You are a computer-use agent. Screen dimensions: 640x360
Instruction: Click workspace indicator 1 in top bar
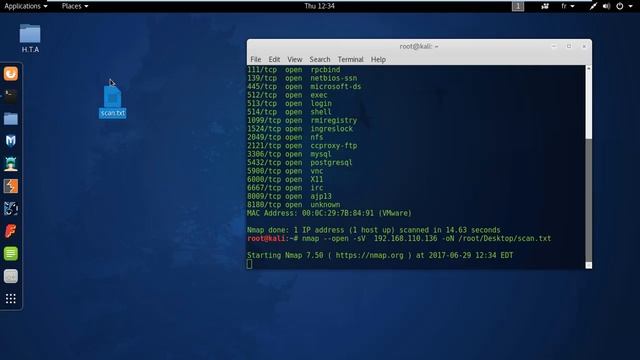(518, 6)
